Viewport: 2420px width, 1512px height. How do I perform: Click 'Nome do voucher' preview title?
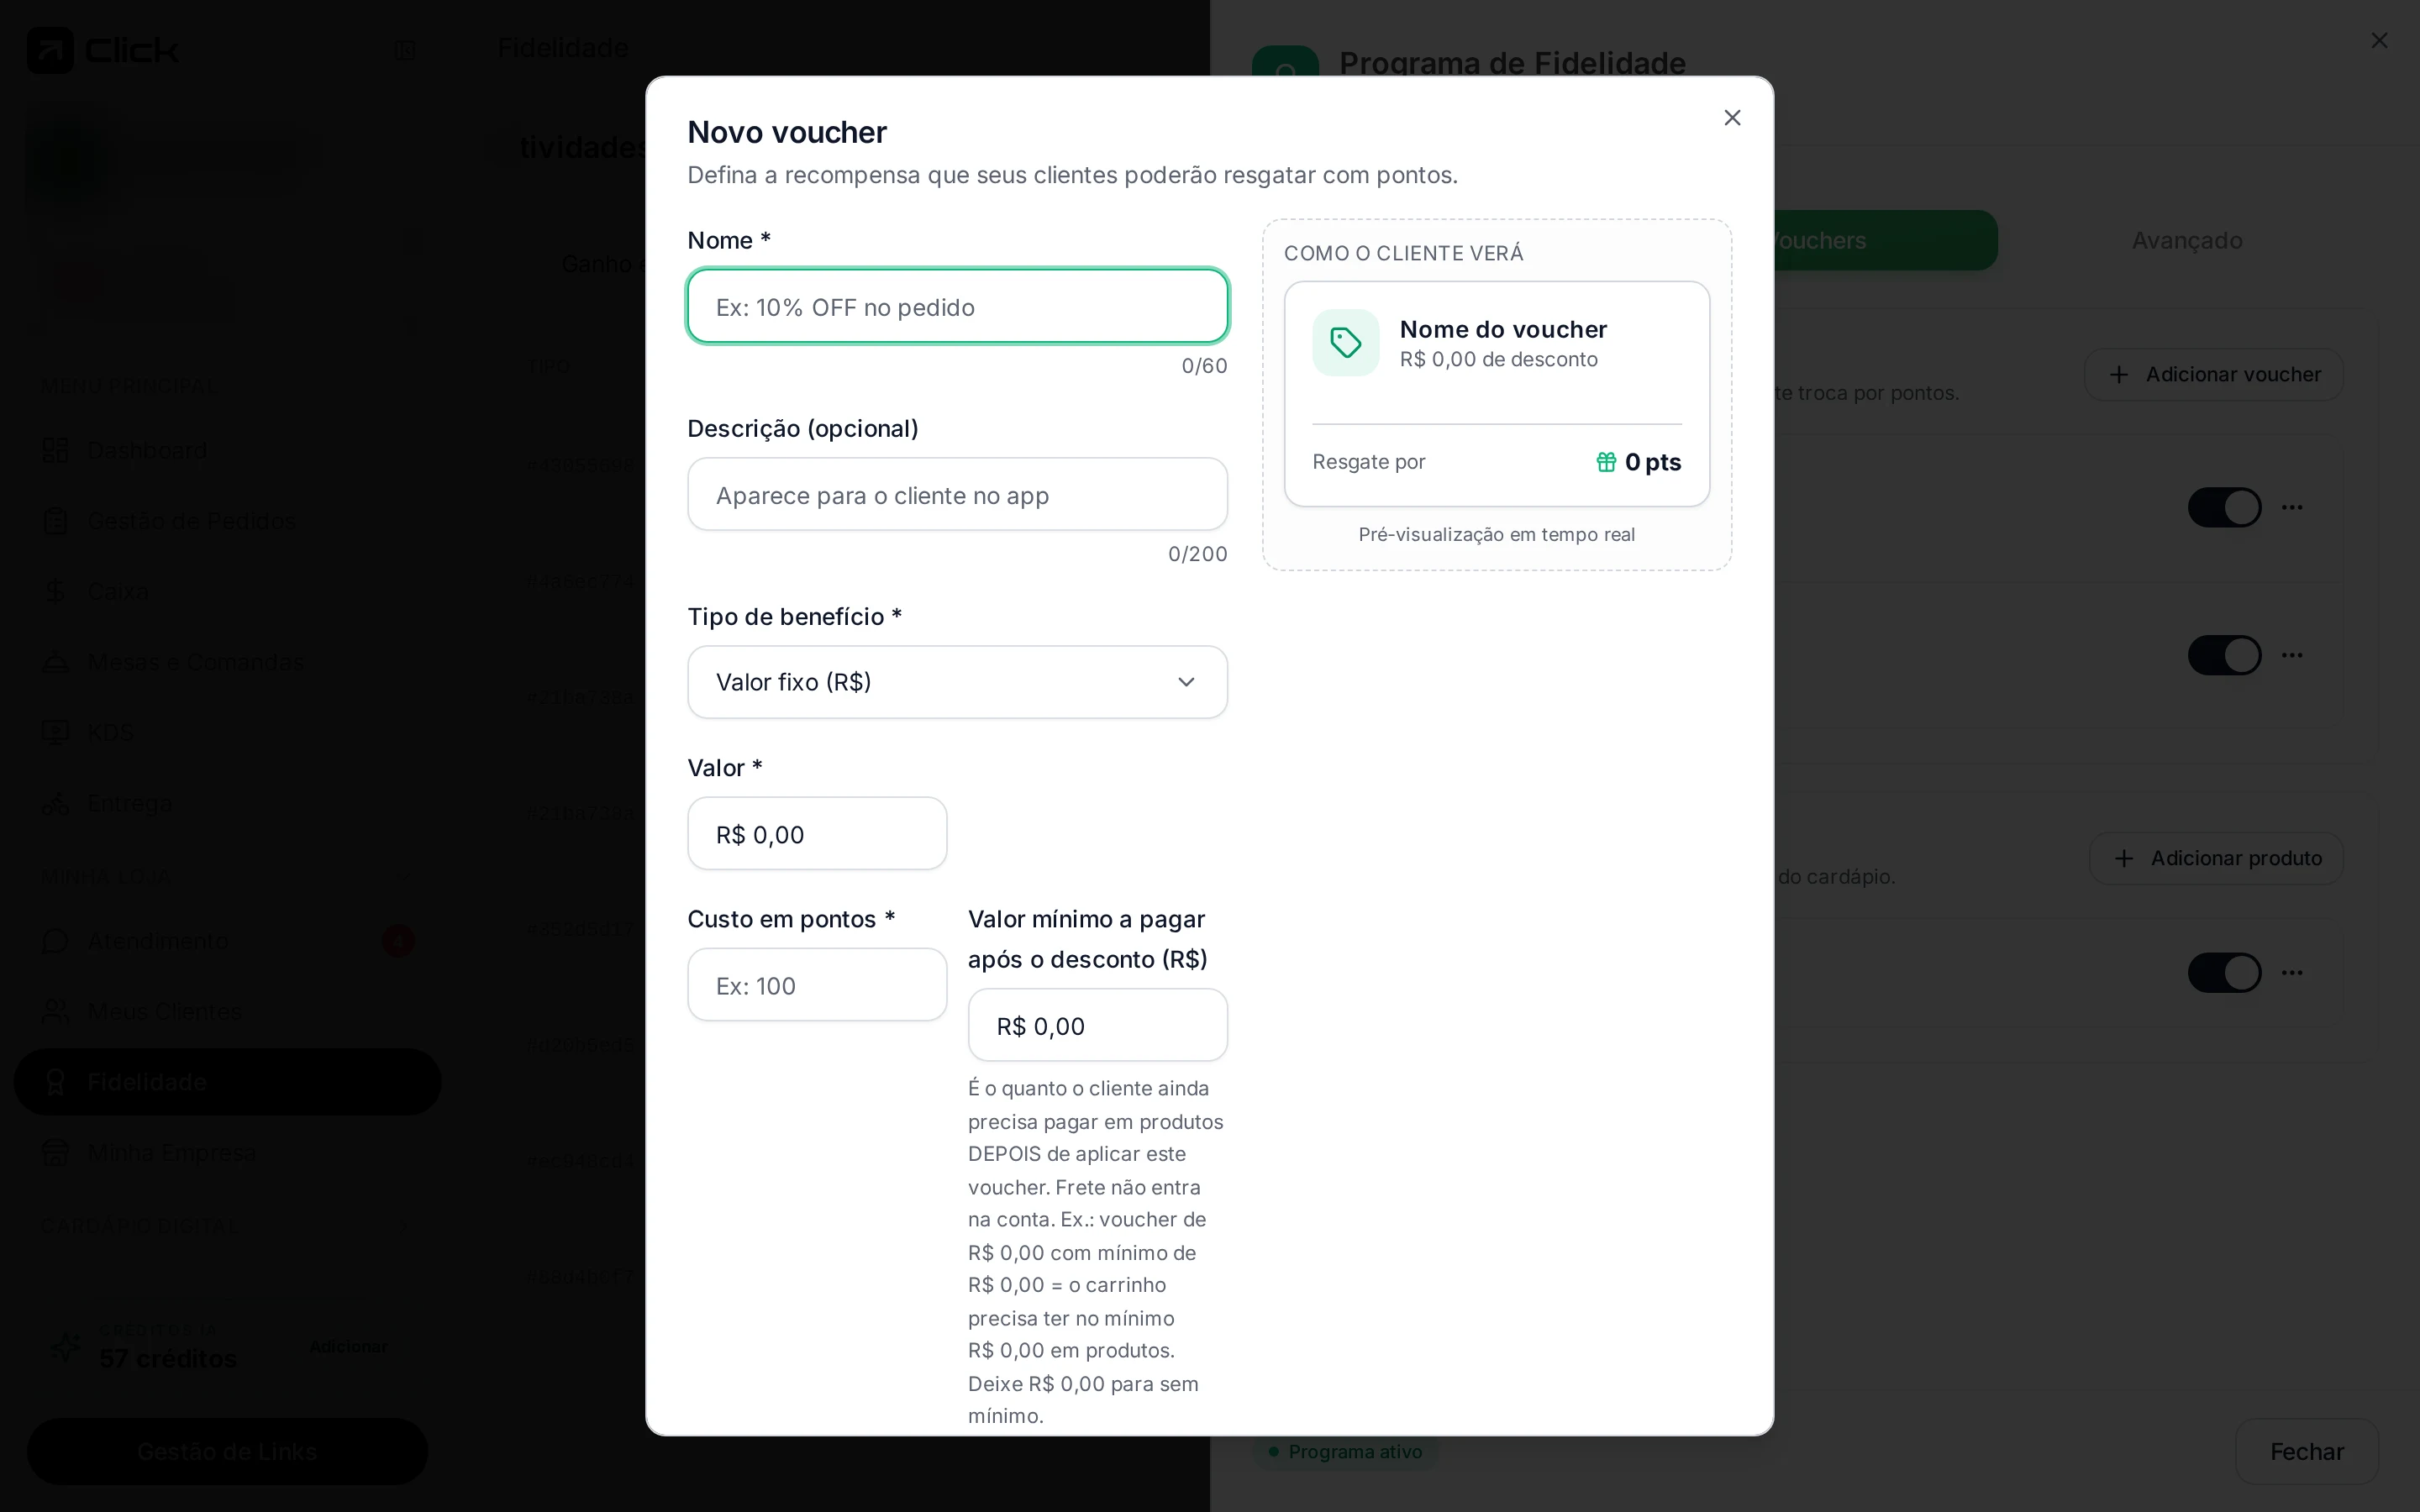coord(1503,329)
